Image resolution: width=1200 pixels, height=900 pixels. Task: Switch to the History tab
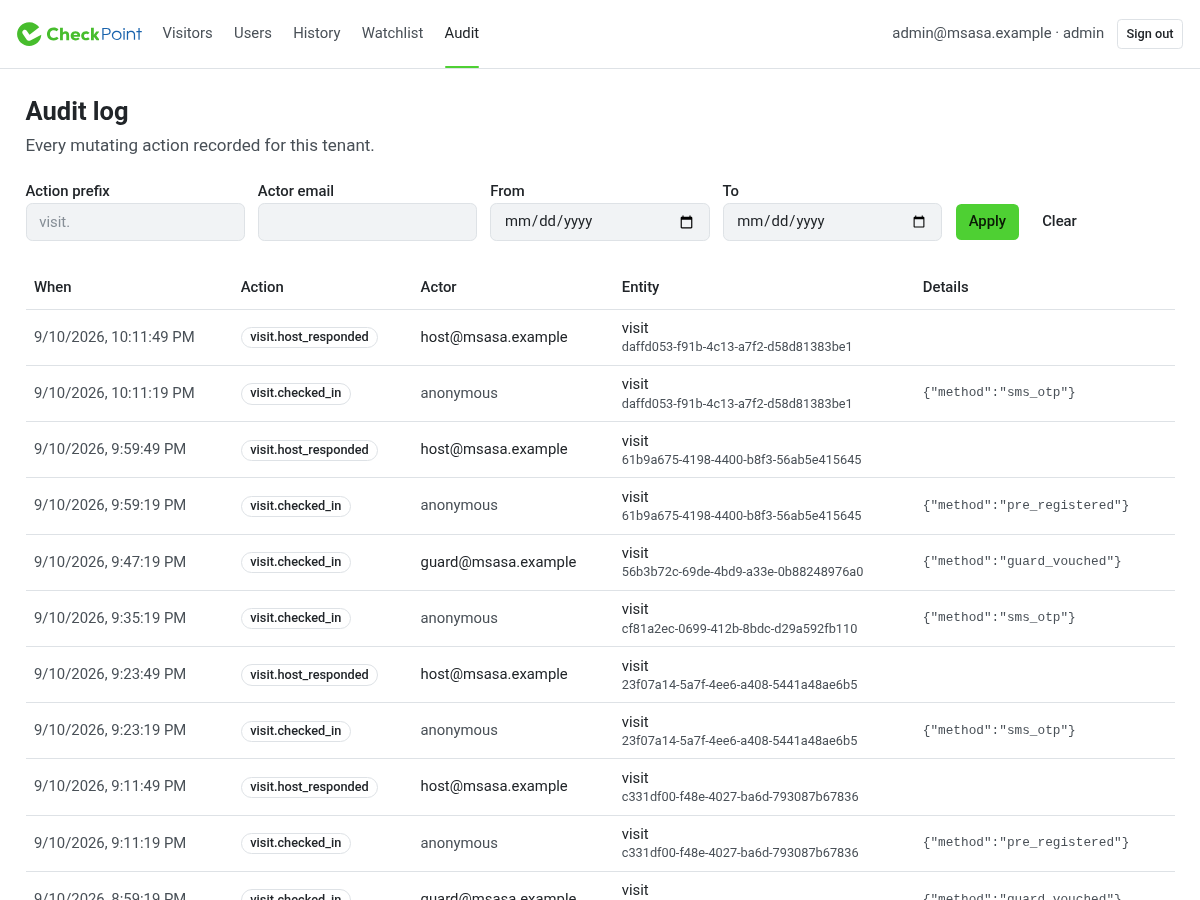pos(317,33)
